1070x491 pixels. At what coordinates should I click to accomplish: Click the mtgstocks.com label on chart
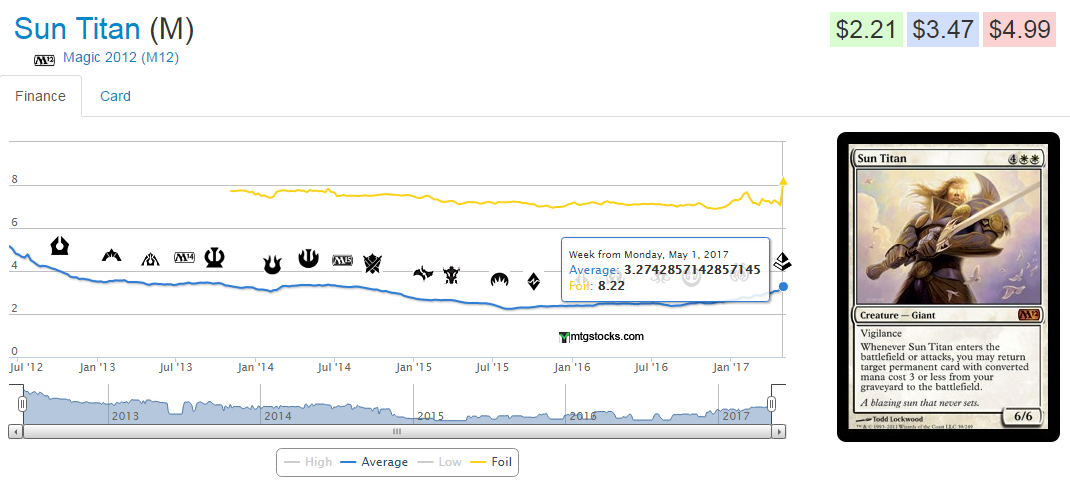(x=607, y=336)
